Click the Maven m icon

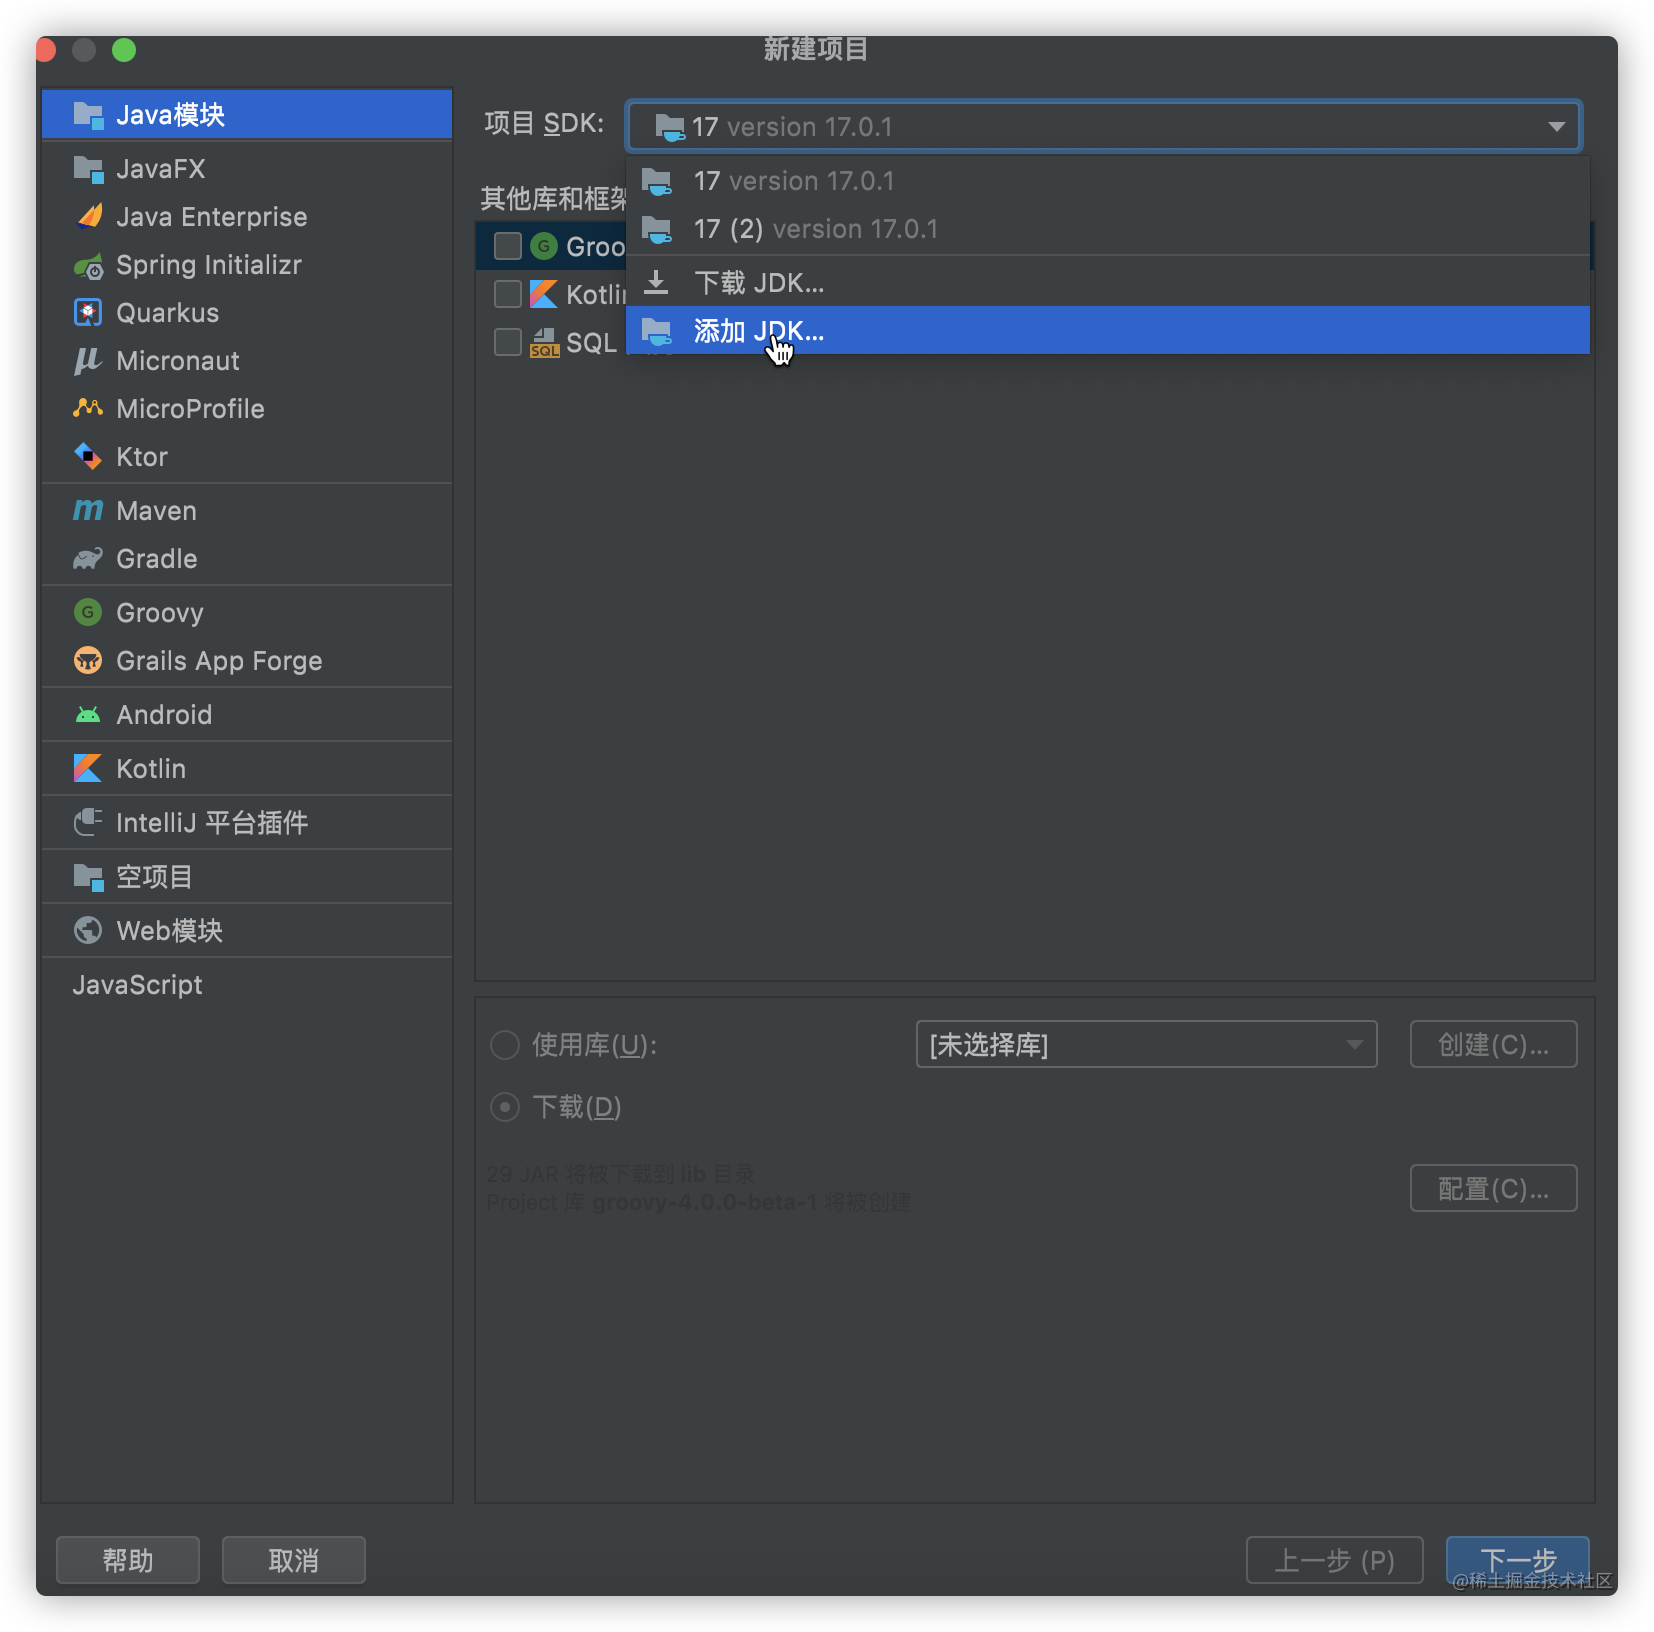[x=88, y=511]
